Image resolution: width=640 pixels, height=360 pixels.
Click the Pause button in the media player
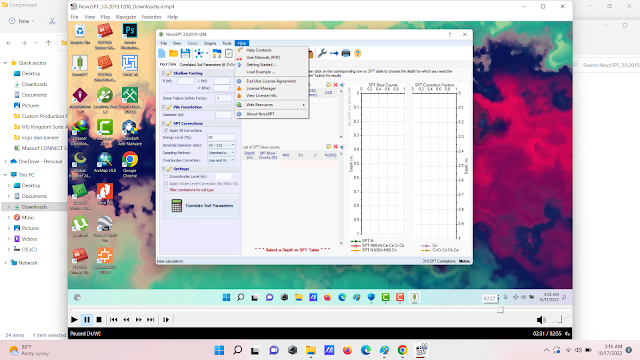(x=87, y=320)
